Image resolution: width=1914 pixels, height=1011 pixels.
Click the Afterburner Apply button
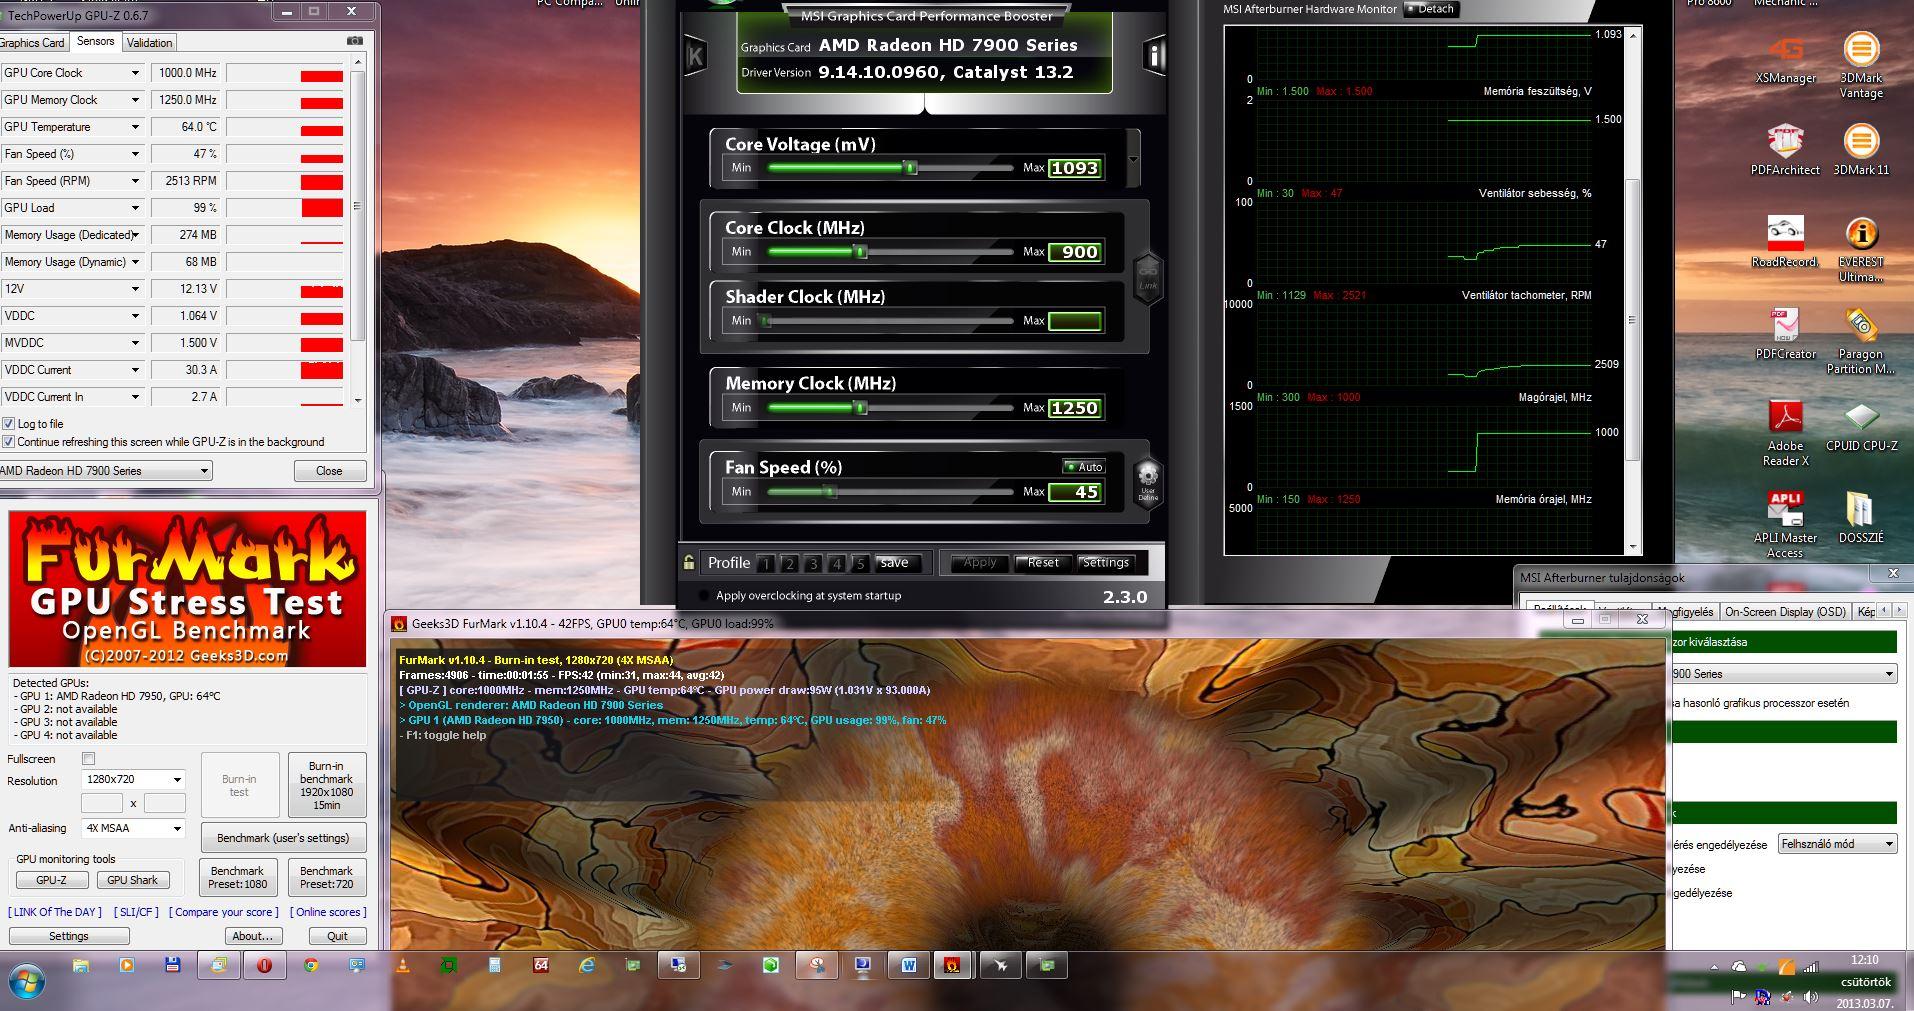click(x=980, y=563)
